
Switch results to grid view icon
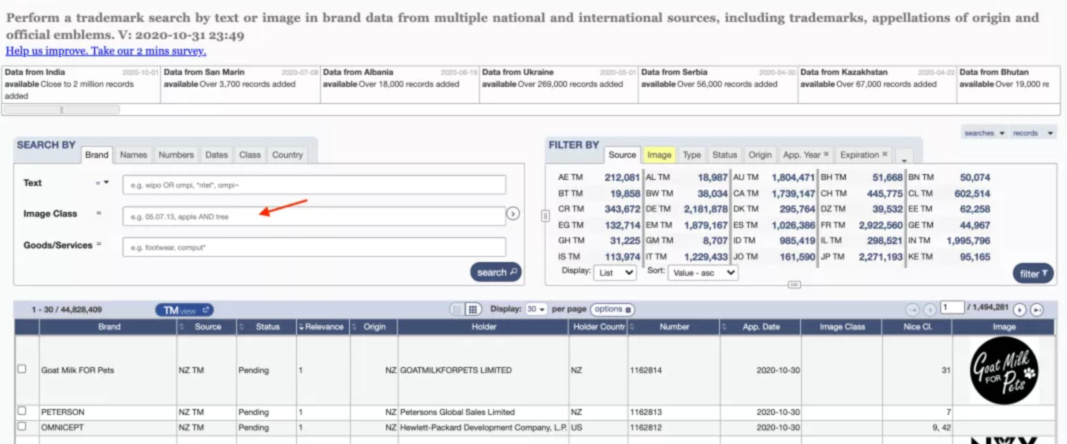pyautogui.click(x=474, y=310)
